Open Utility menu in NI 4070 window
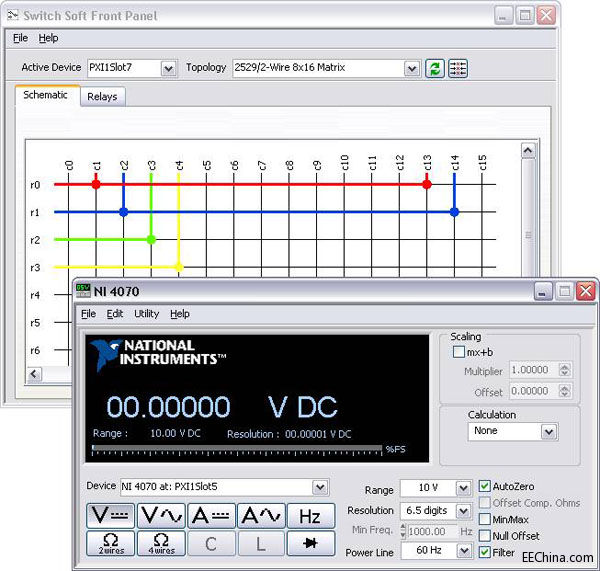The width and height of the screenshot is (600, 571). [x=146, y=314]
